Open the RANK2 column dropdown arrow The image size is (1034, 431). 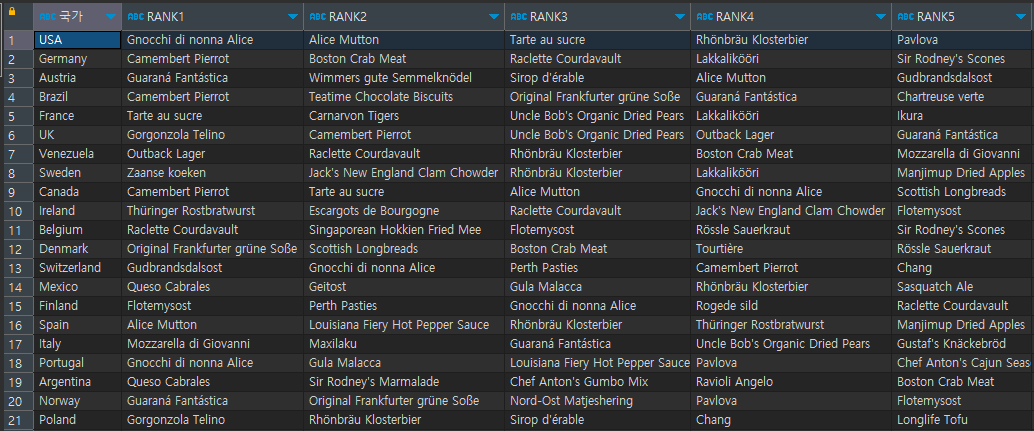tap(493, 16)
